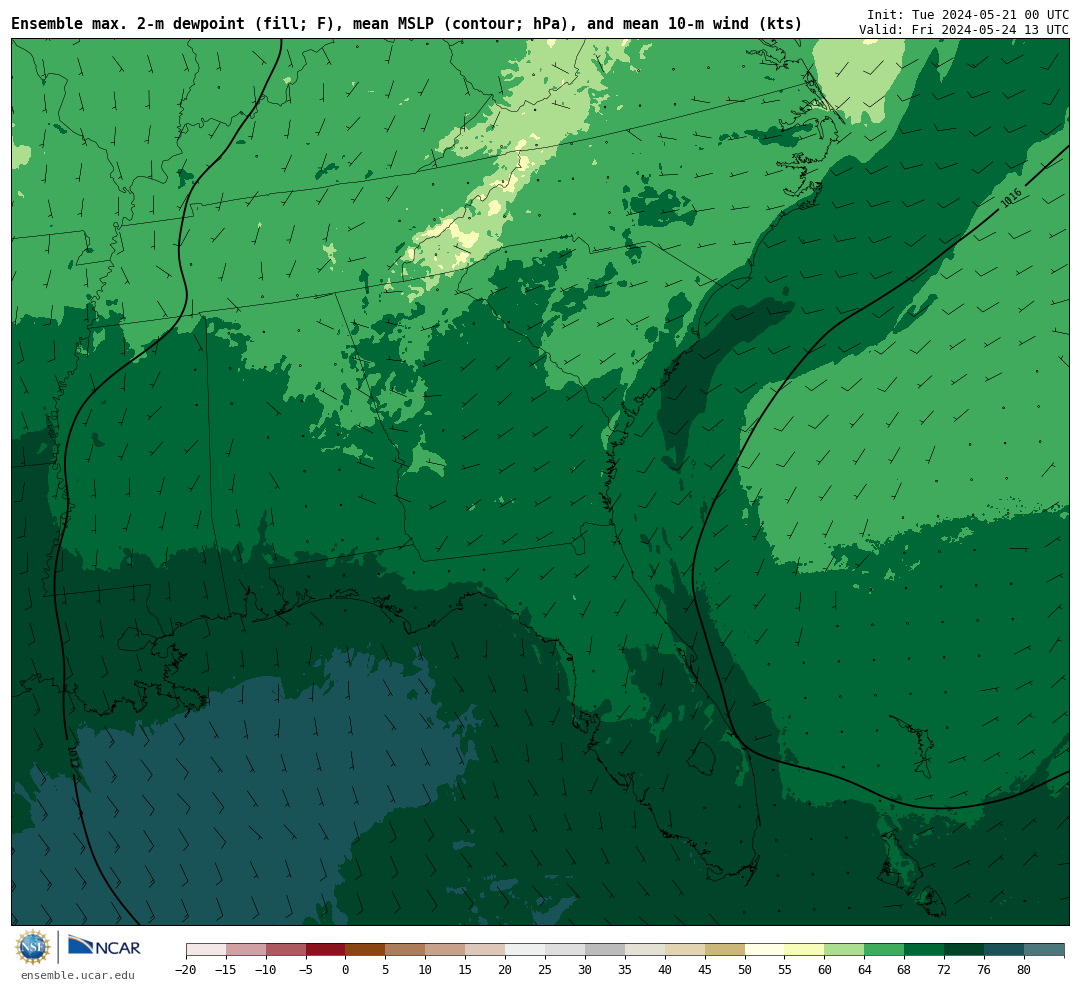Click the colorbar swatch between 5 and 10
Image resolution: width=1080 pixels, height=988 pixels.
[406, 949]
